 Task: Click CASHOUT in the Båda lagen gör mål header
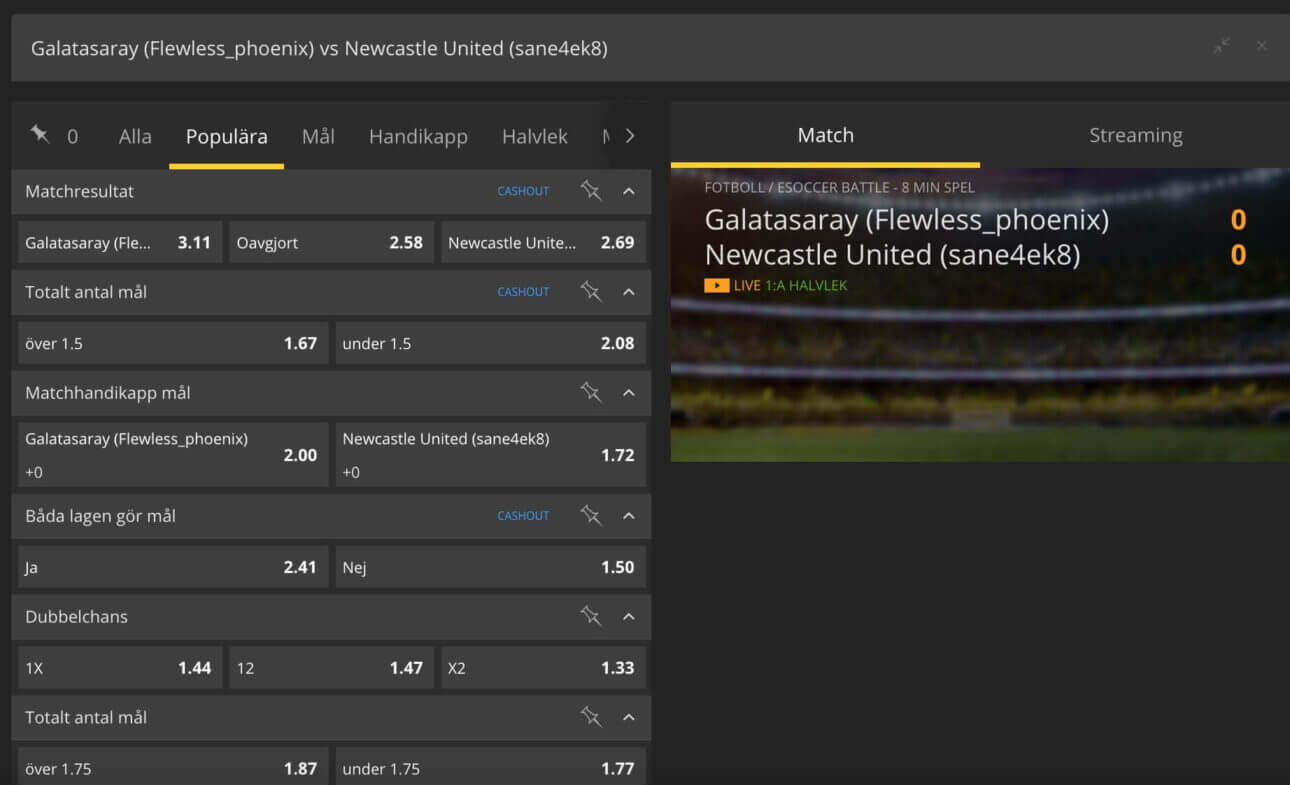click(523, 516)
